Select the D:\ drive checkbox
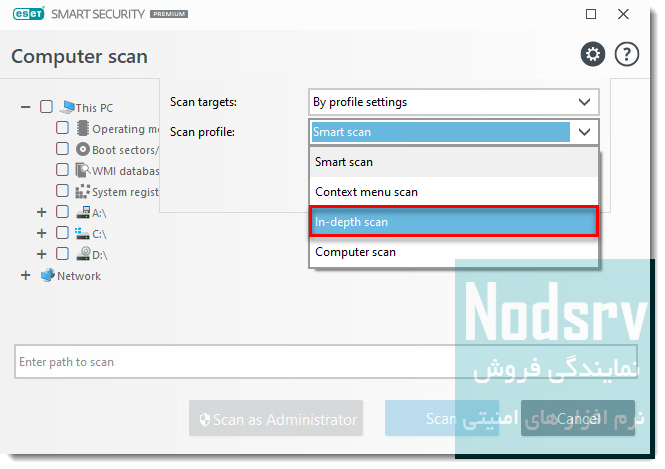 [62, 254]
